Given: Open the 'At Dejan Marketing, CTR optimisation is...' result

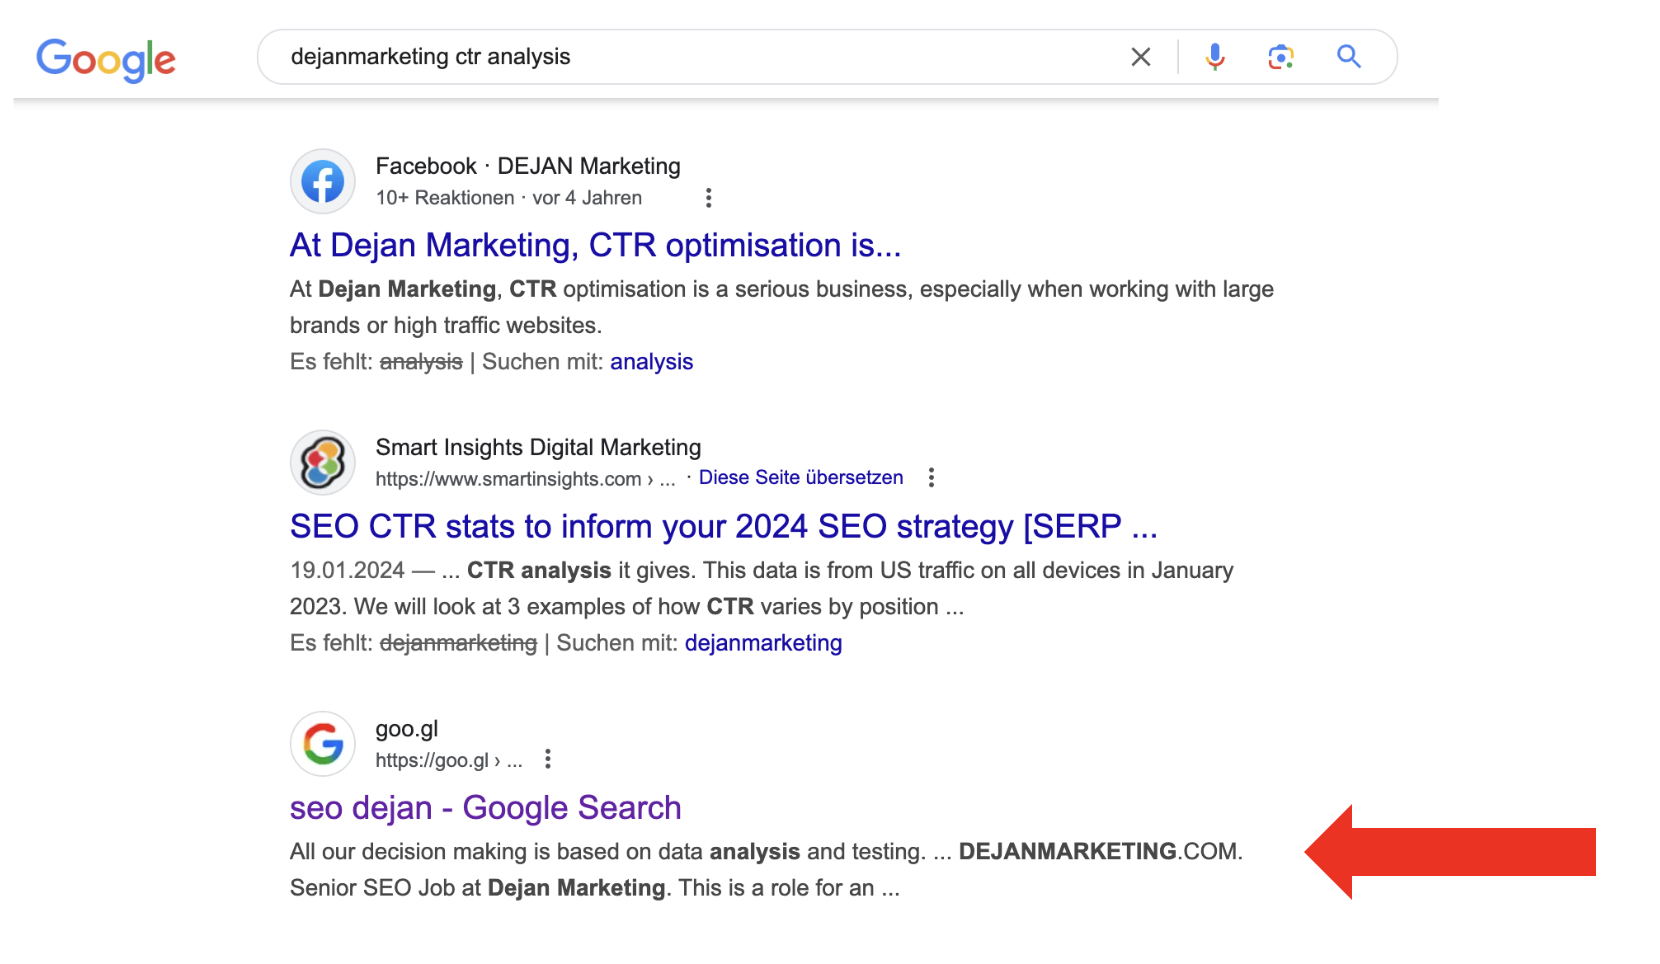Looking at the screenshot, I should [594, 245].
